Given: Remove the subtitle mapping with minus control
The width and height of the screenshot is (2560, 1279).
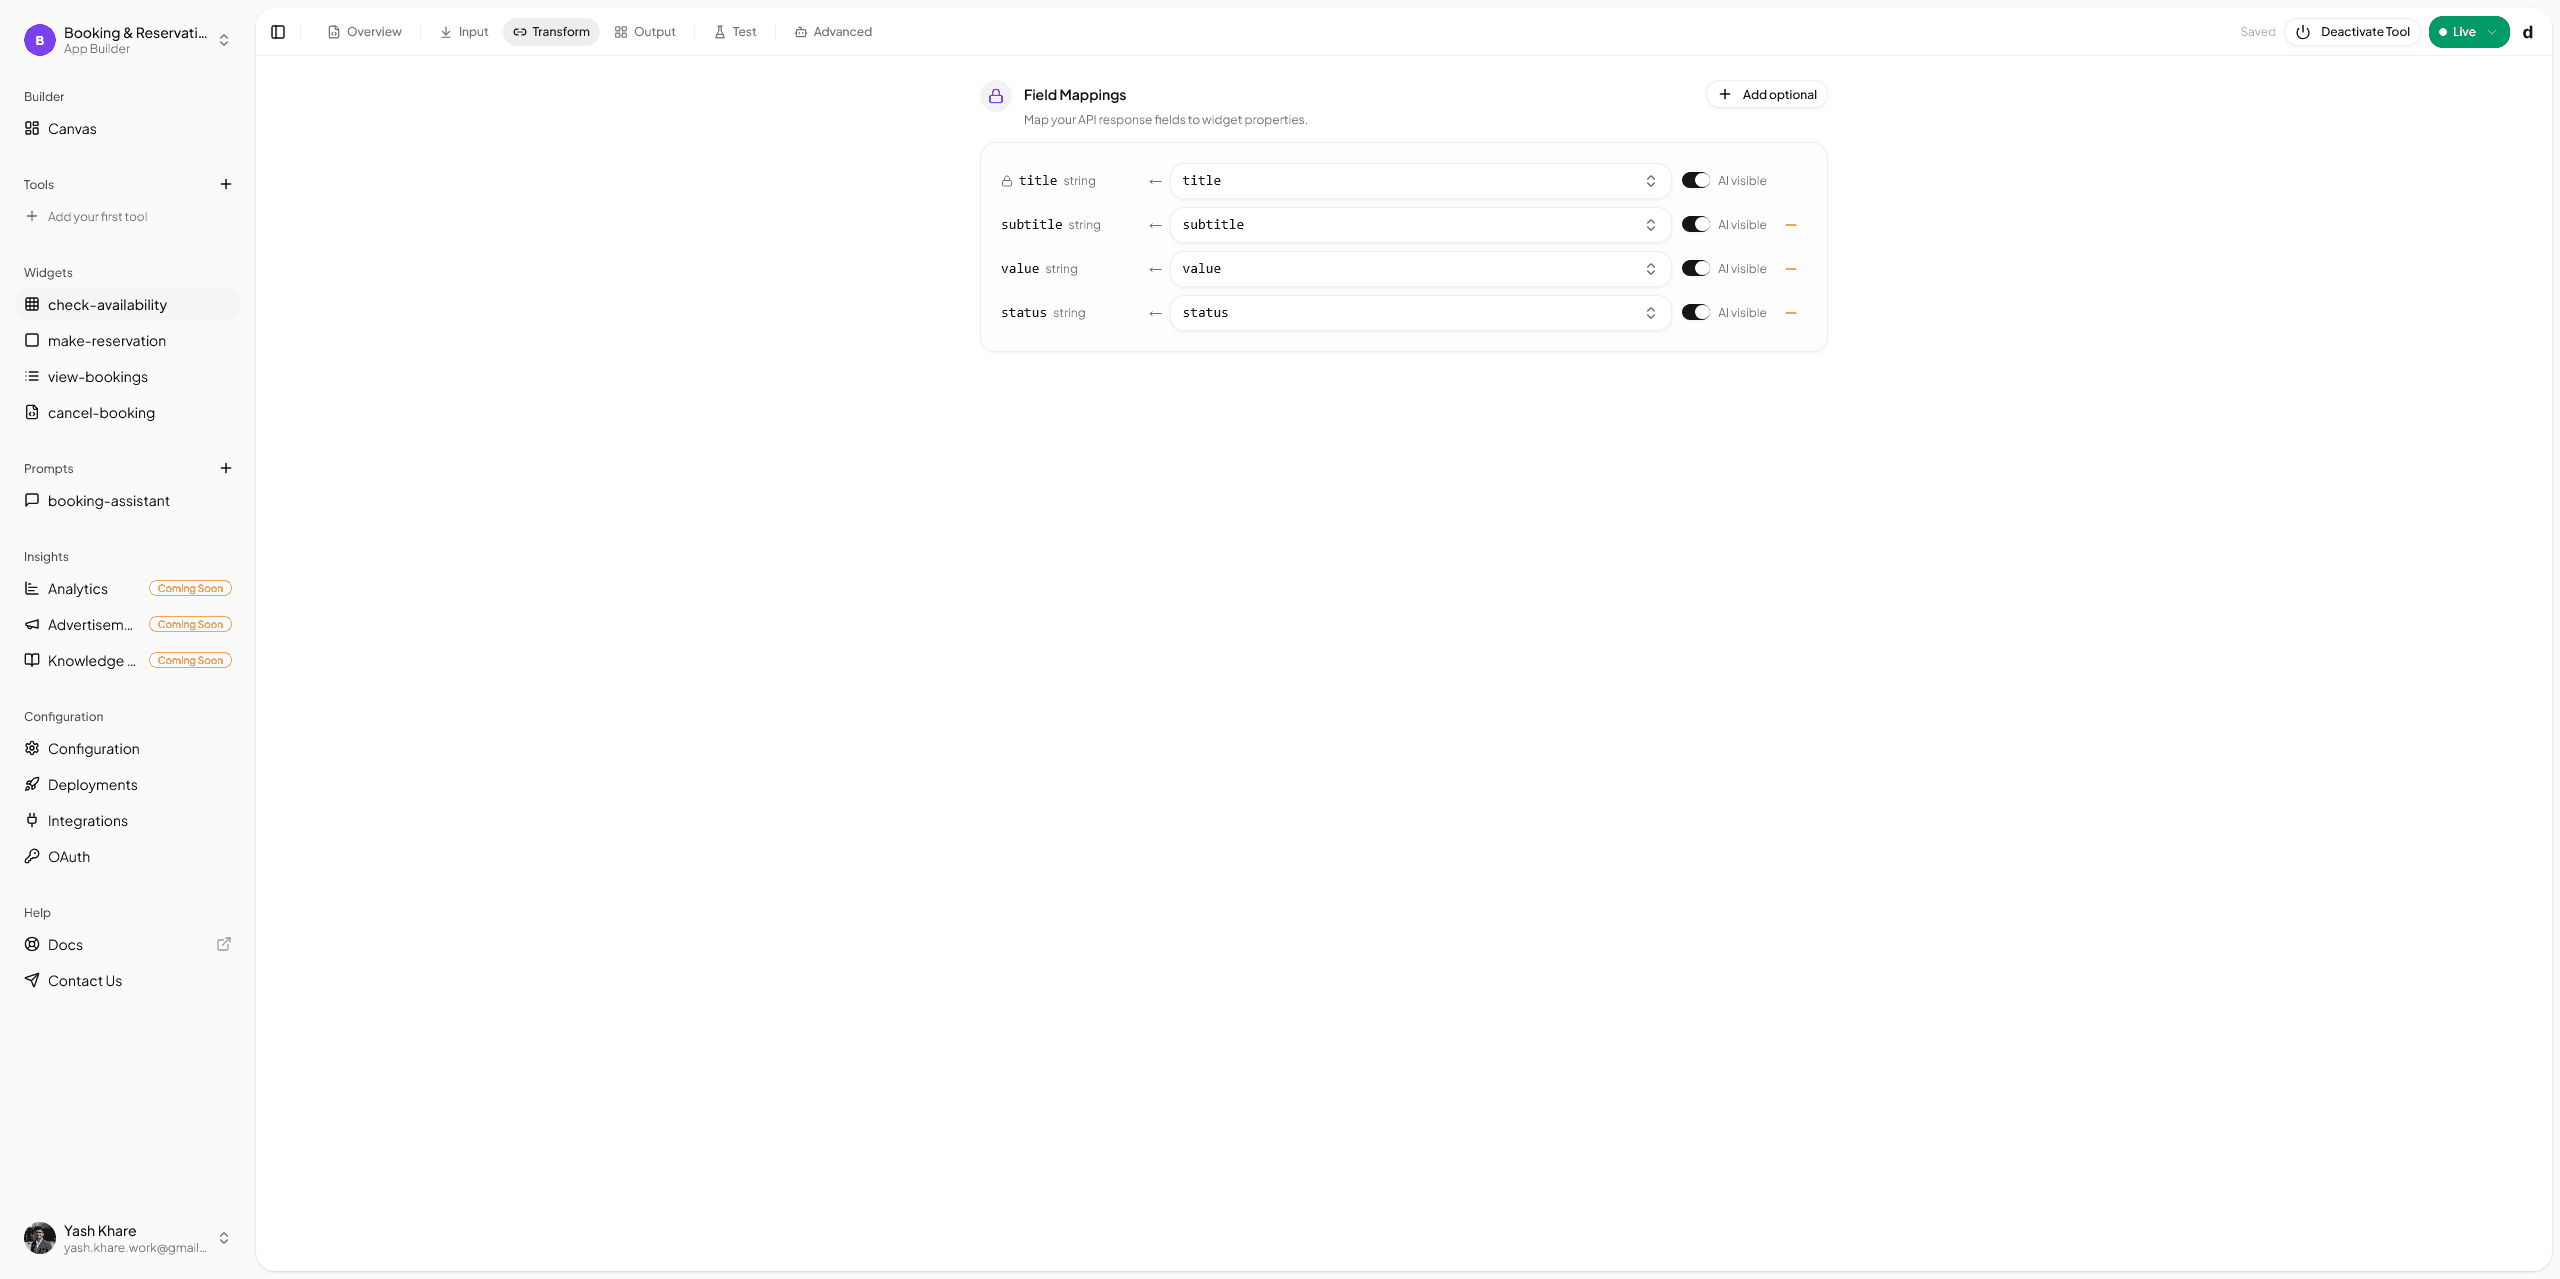Looking at the screenshot, I should 1791,224.
